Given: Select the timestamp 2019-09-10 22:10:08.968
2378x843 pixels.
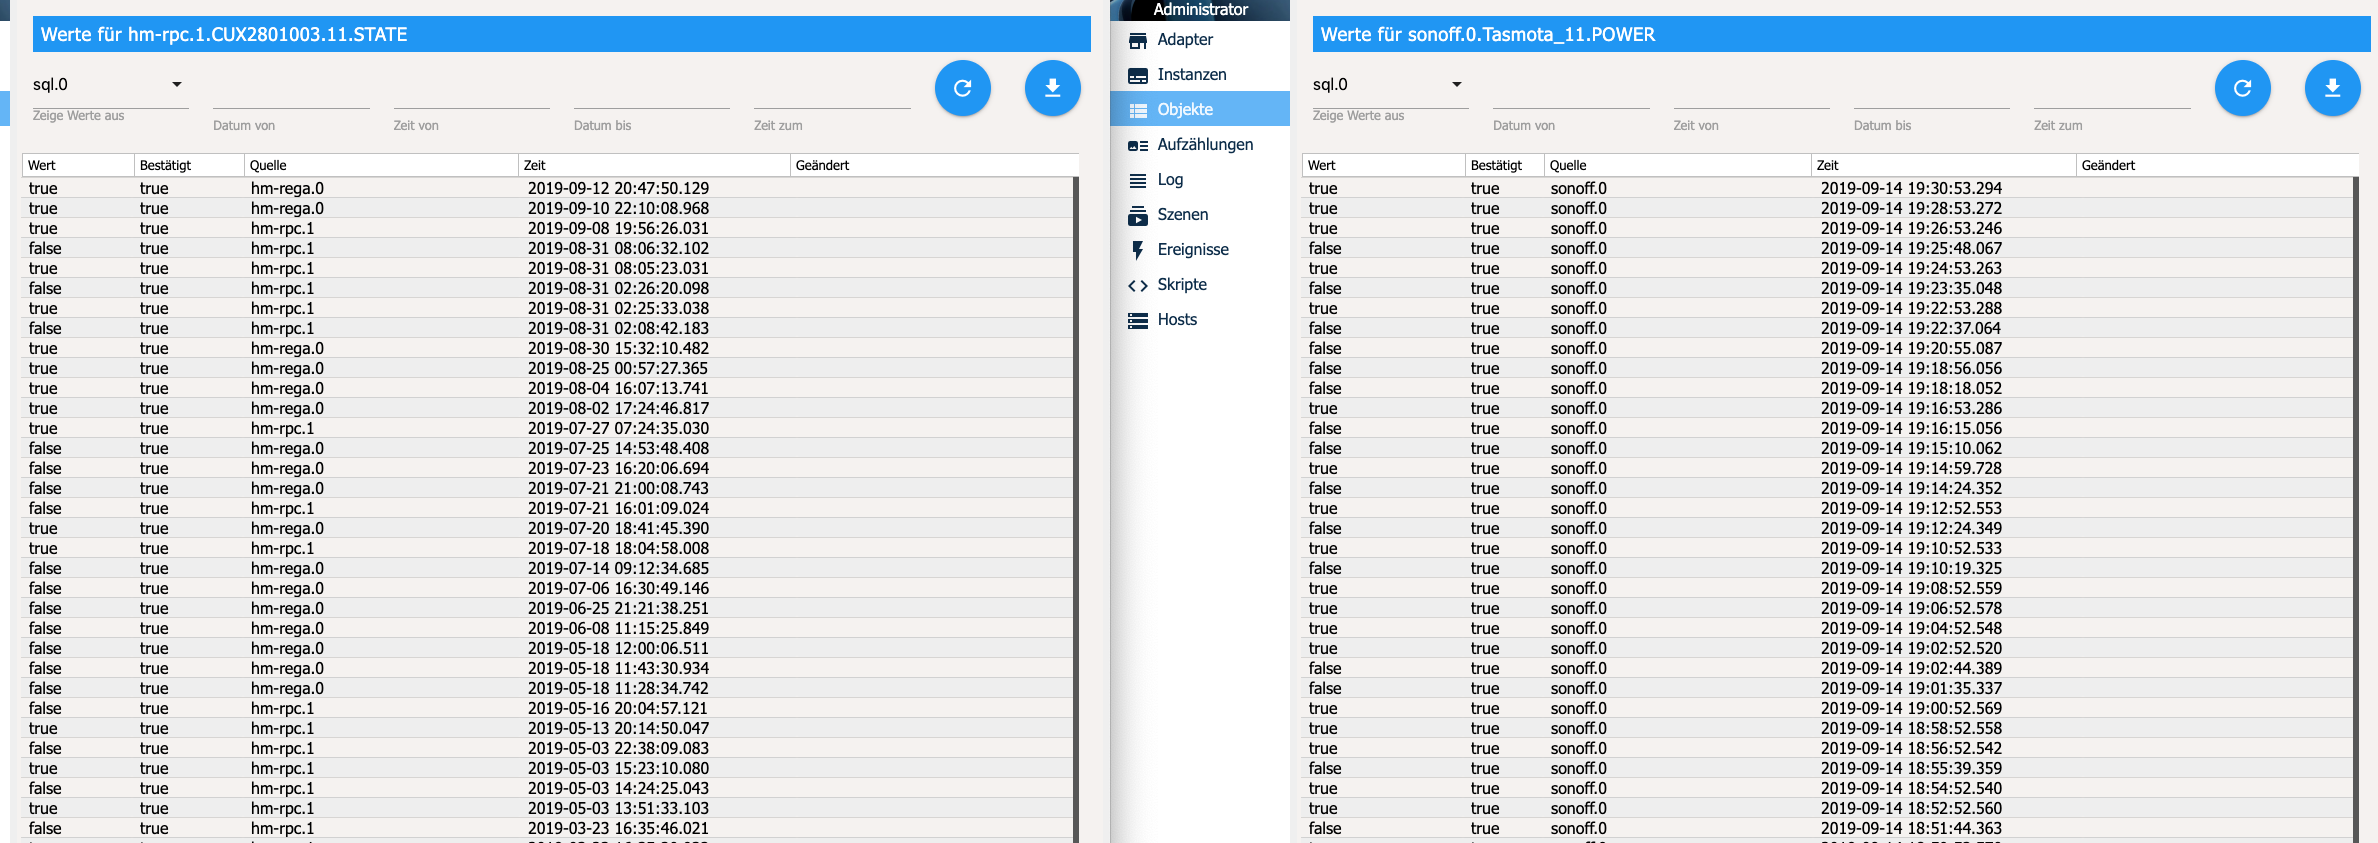Looking at the screenshot, I should click(x=618, y=208).
